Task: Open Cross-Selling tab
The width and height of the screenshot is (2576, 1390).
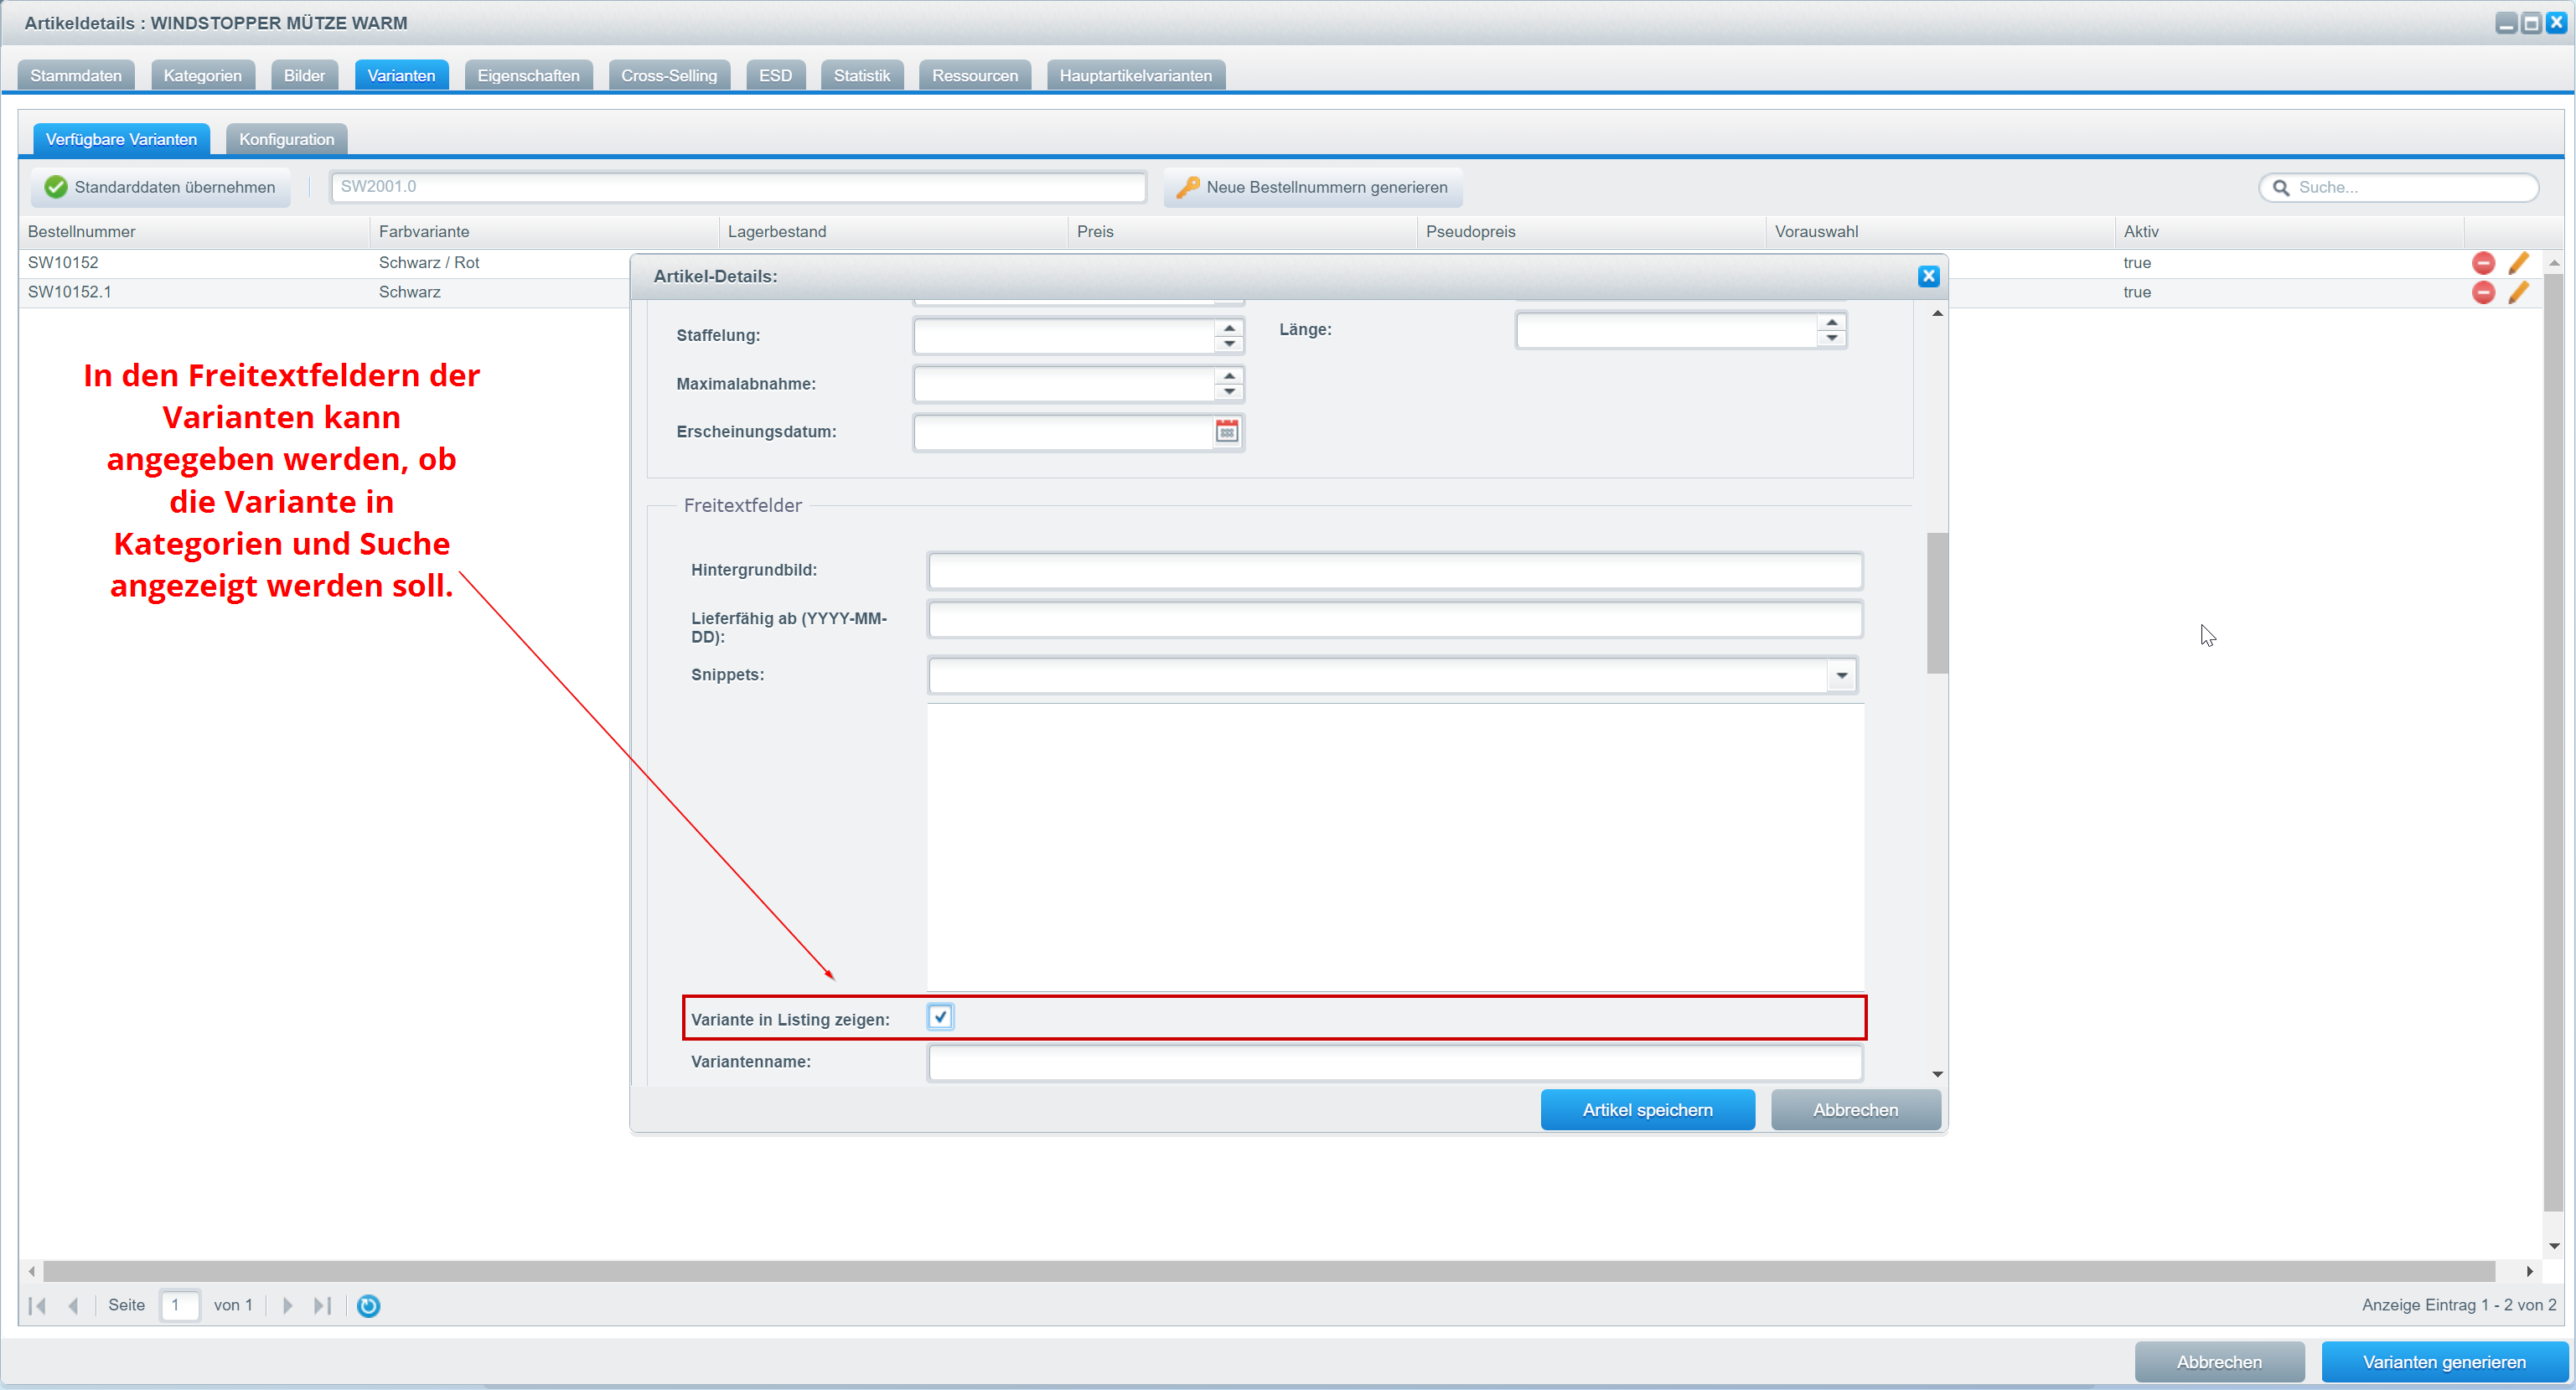Action: click(669, 76)
